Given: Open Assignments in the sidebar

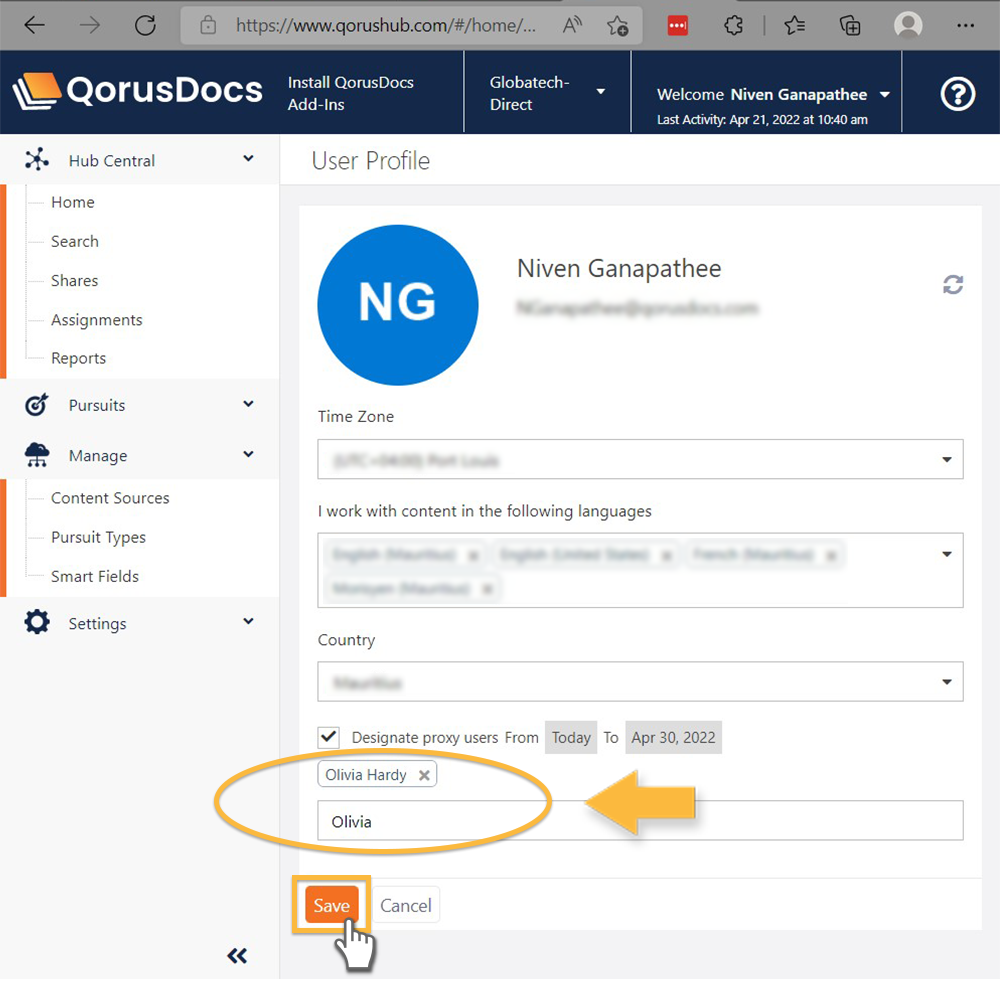Looking at the screenshot, I should tap(97, 320).
